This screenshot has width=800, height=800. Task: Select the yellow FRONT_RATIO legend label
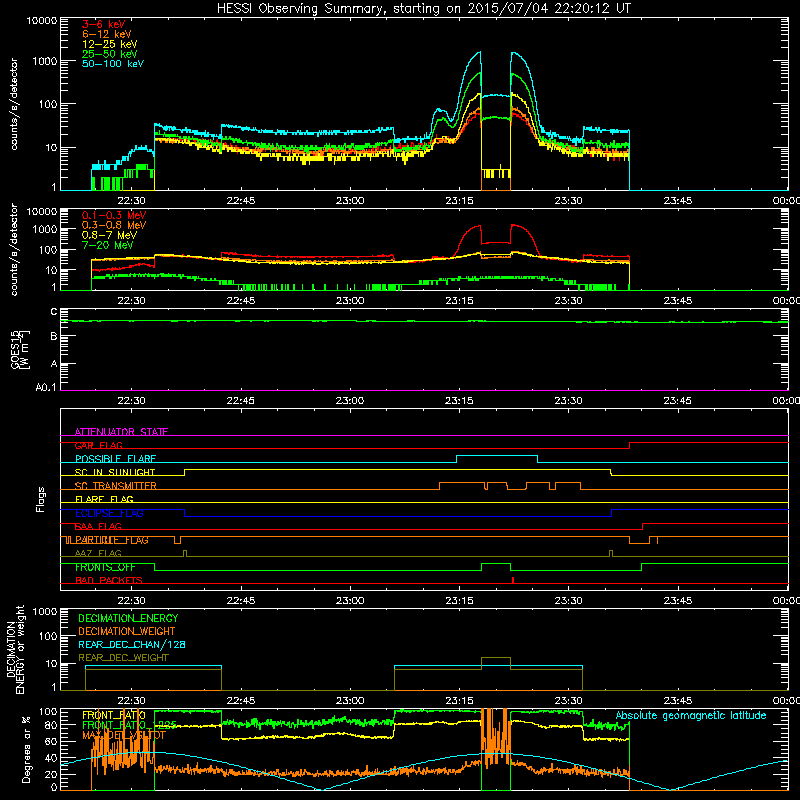[114, 715]
